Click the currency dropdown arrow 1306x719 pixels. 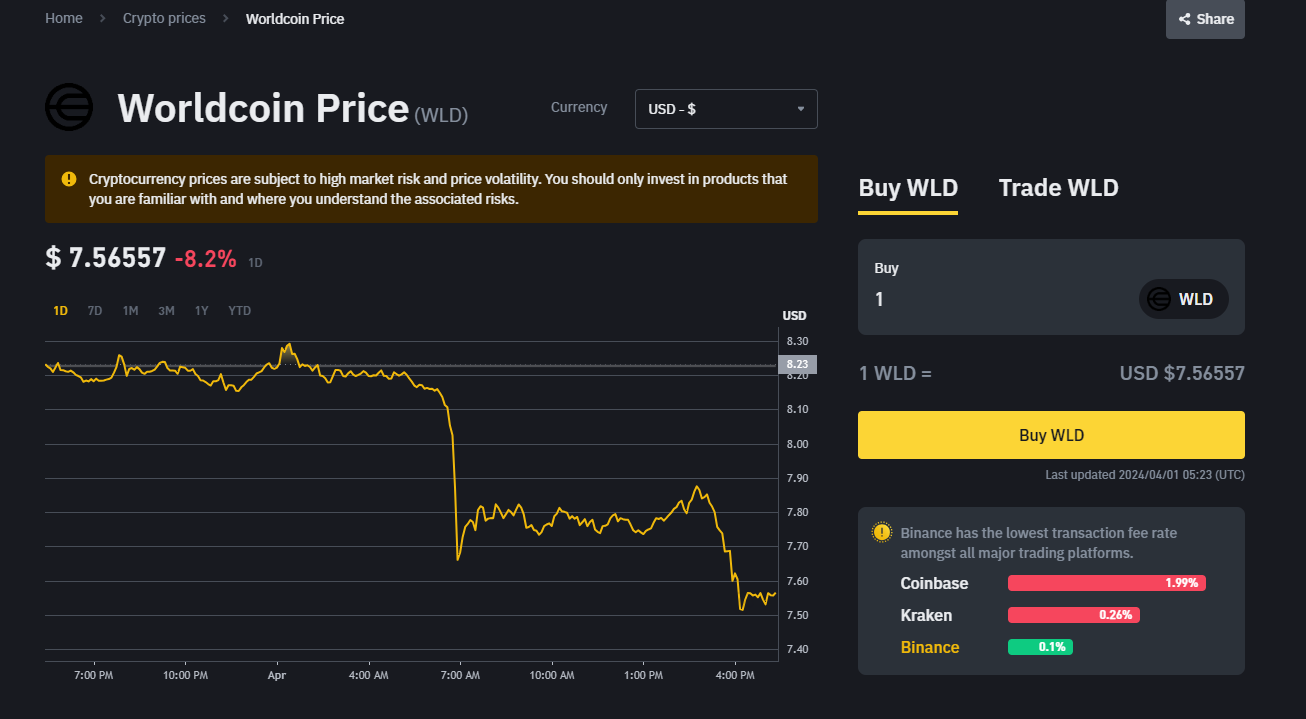click(x=800, y=109)
